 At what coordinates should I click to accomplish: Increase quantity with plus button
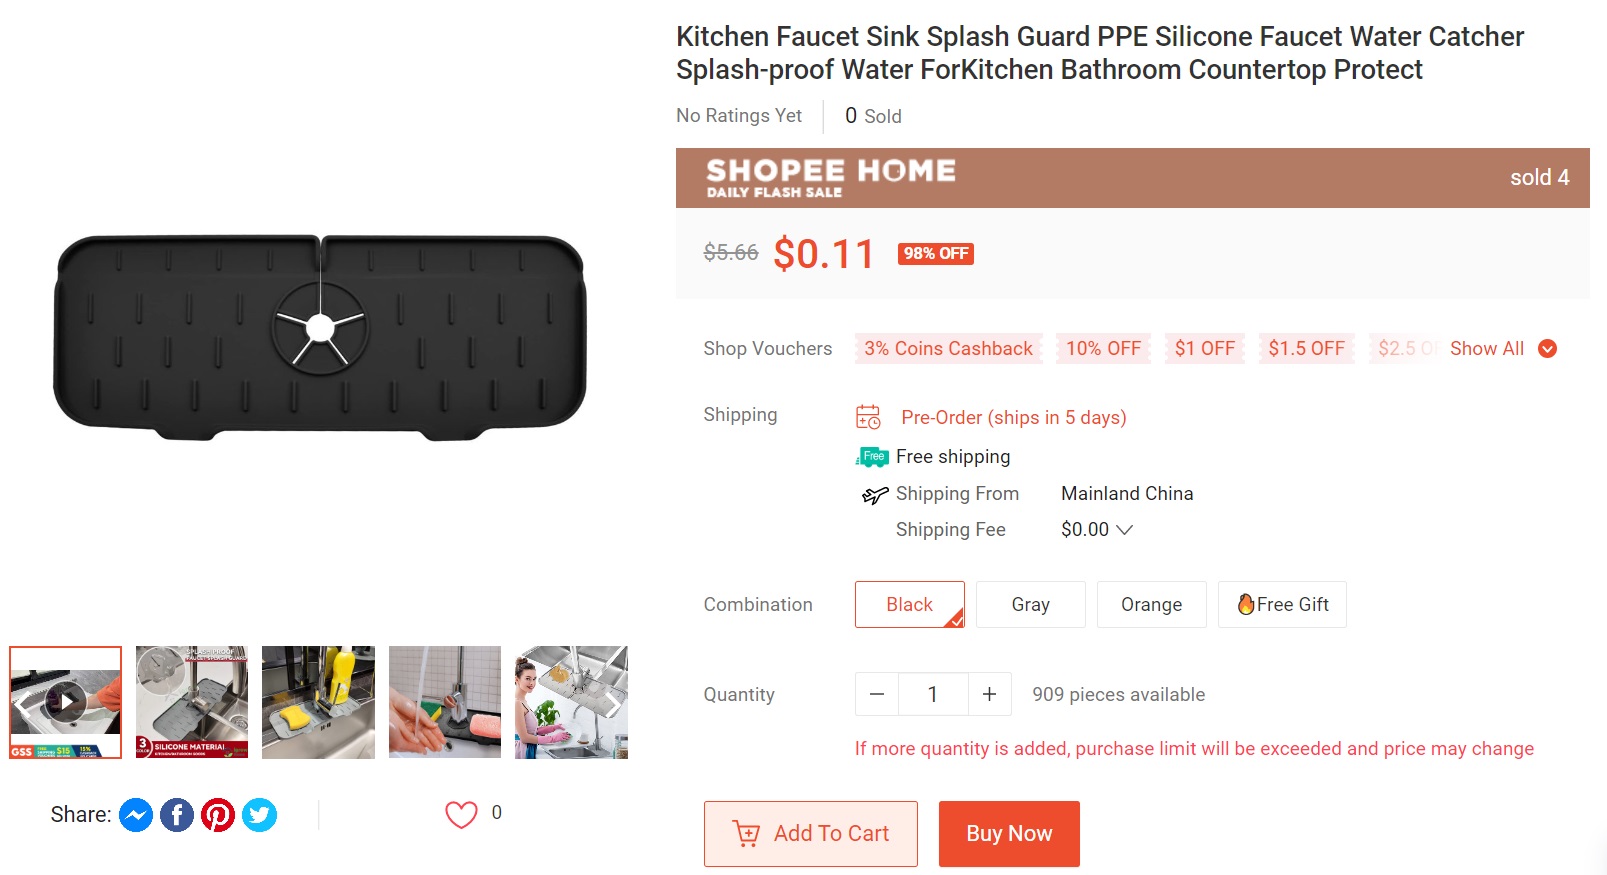click(989, 694)
